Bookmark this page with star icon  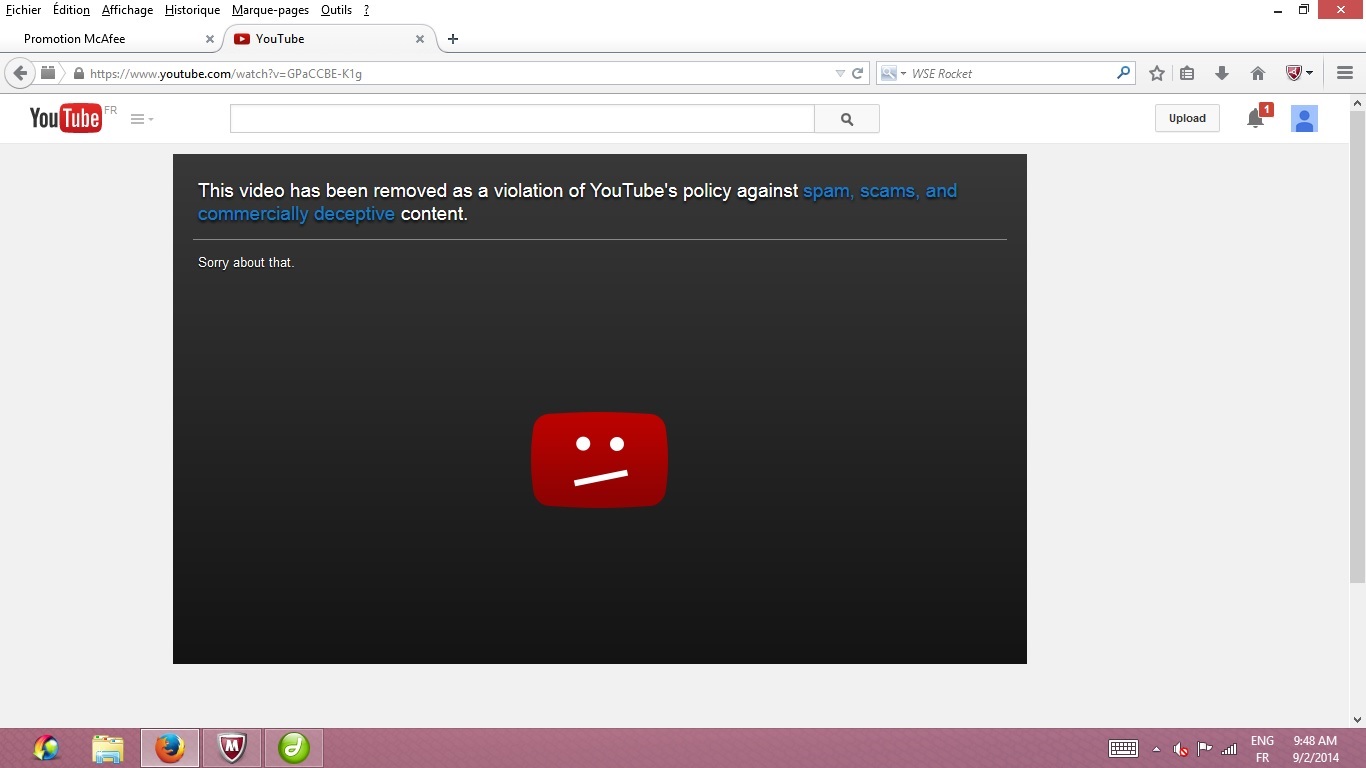coord(1157,73)
